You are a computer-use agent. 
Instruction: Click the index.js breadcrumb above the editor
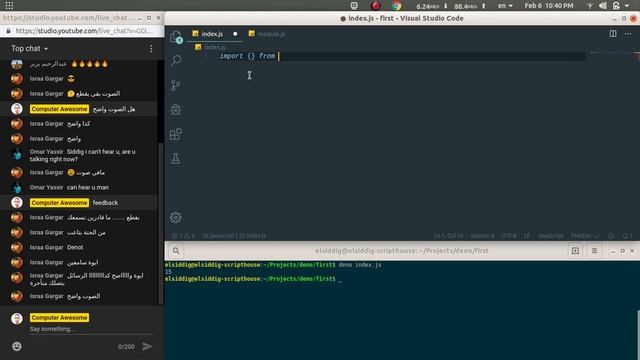click(x=210, y=47)
